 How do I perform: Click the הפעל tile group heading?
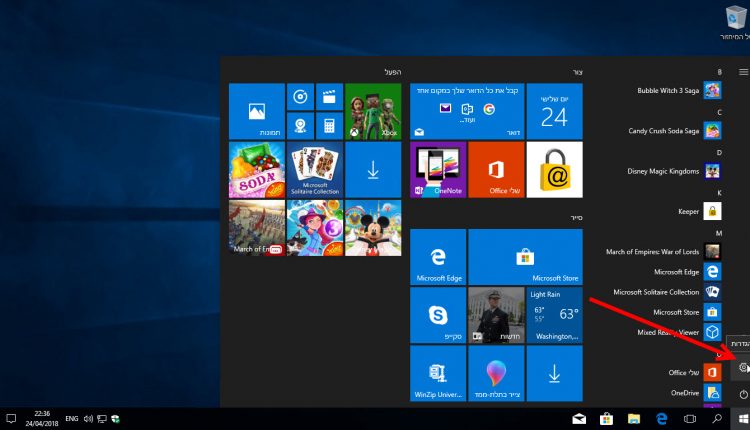coord(393,72)
